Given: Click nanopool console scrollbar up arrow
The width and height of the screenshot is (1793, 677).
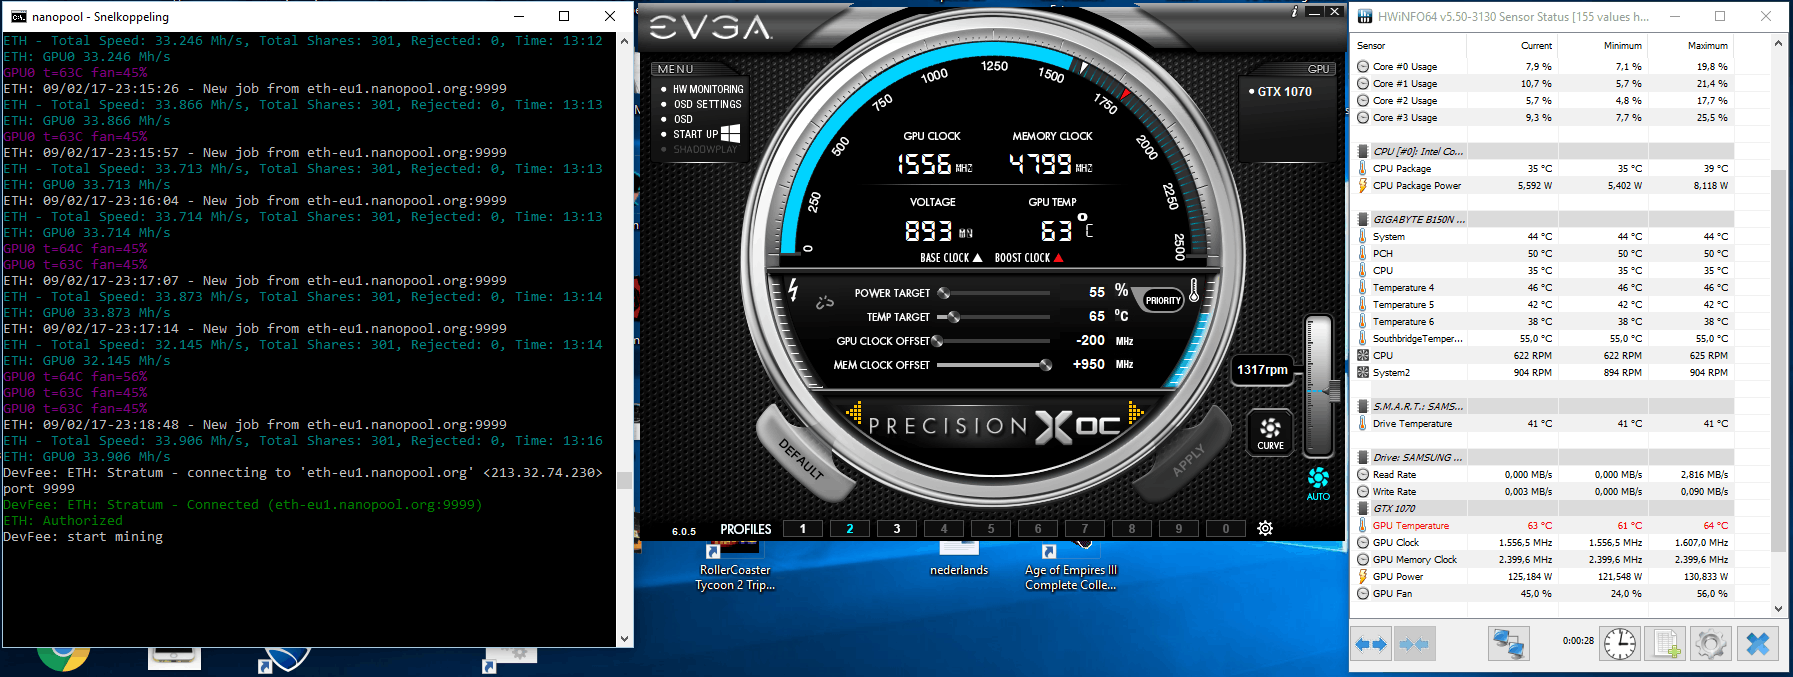Looking at the screenshot, I should (x=625, y=41).
